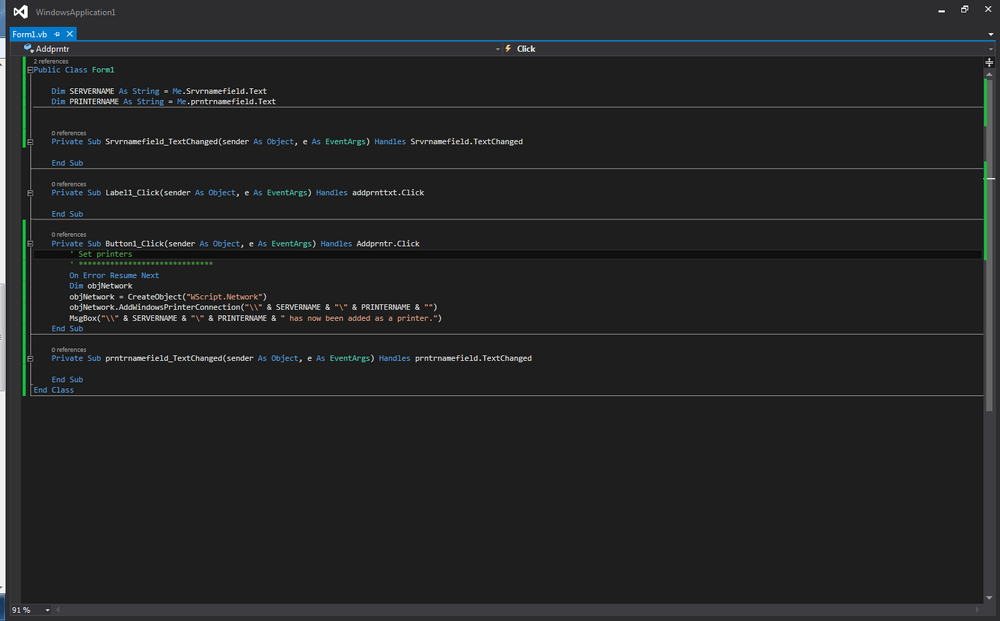Viewport: 1000px width, 621px height.
Task: Click "Handles Addprntr.Click" in Button1_Click declaration
Action: (370, 244)
